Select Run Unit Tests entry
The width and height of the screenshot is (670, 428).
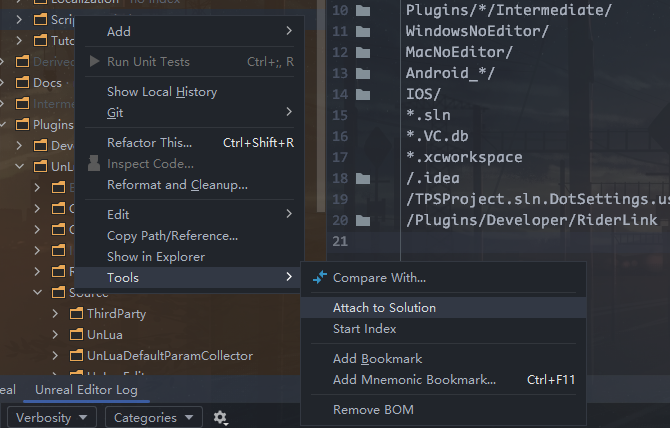(189, 62)
